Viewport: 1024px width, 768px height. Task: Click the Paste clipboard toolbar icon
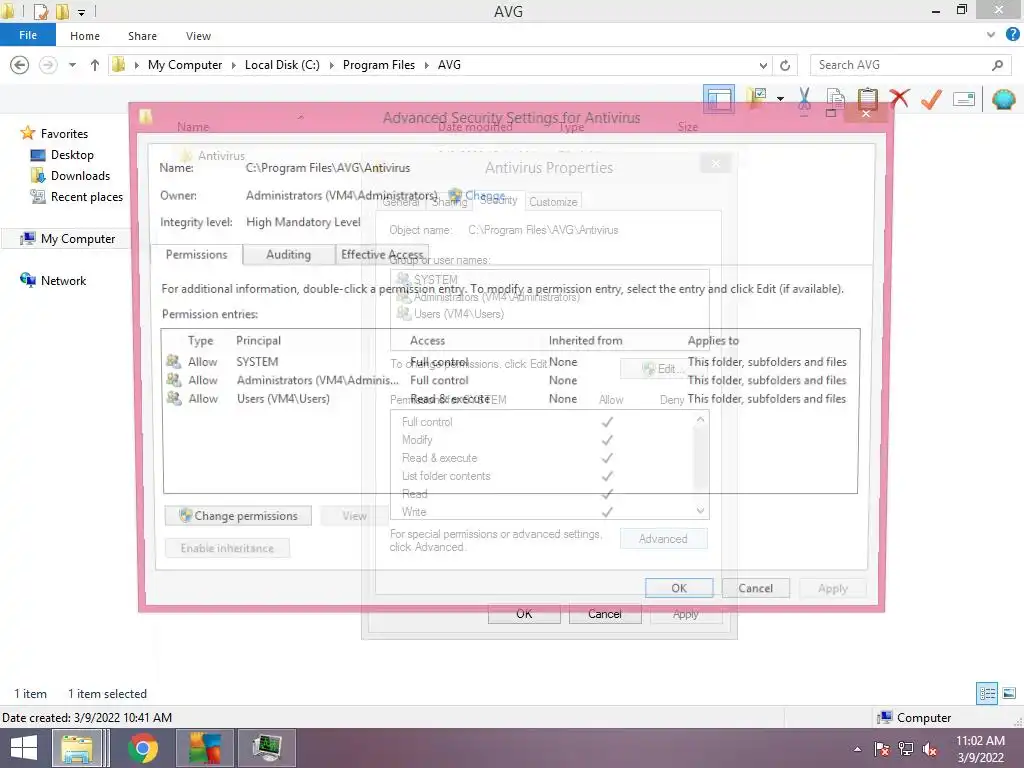(x=867, y=99)
